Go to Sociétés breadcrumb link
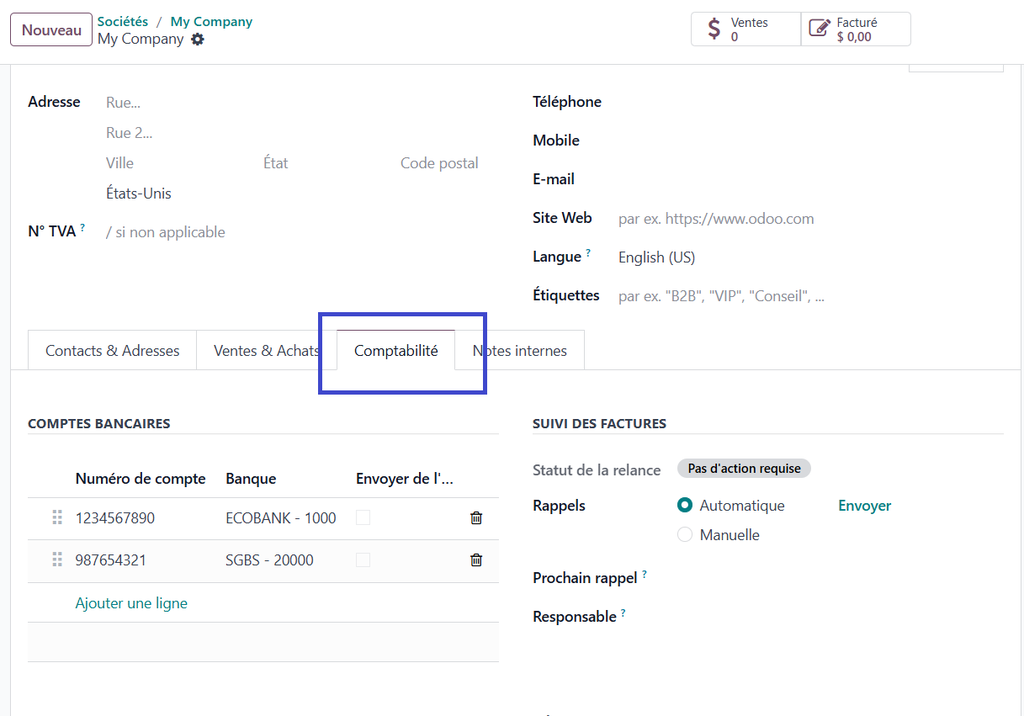Viewport: 1024px width, 716px height. 123,22
